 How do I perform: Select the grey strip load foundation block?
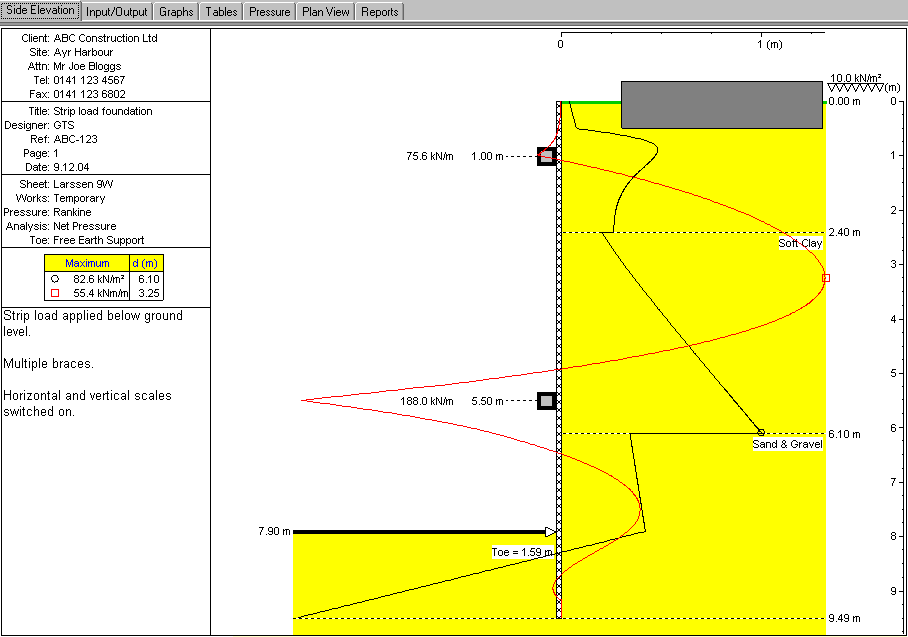pyautogui.click(x=721, y=105)
